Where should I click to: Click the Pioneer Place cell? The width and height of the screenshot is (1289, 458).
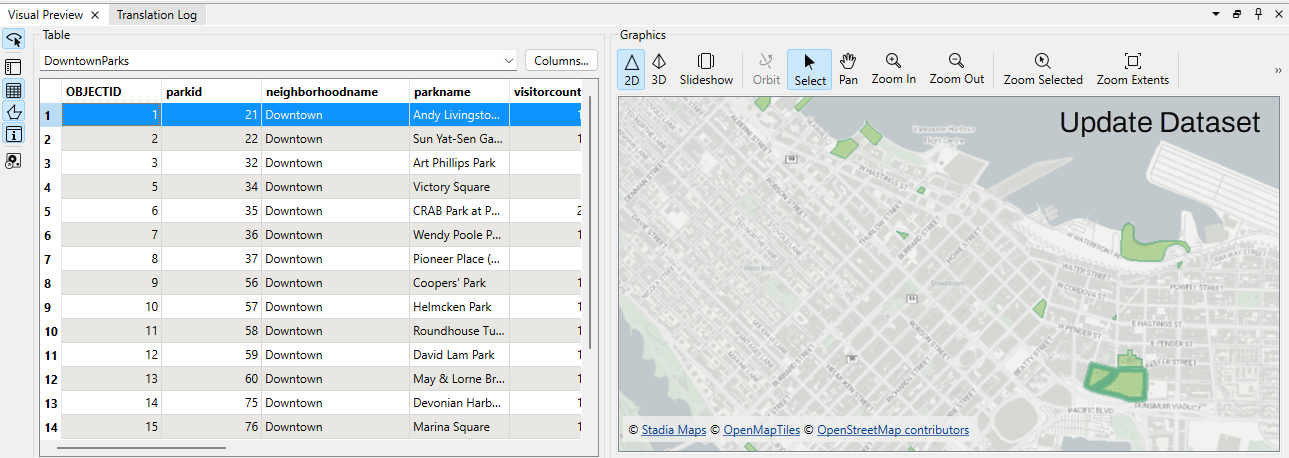459,259
